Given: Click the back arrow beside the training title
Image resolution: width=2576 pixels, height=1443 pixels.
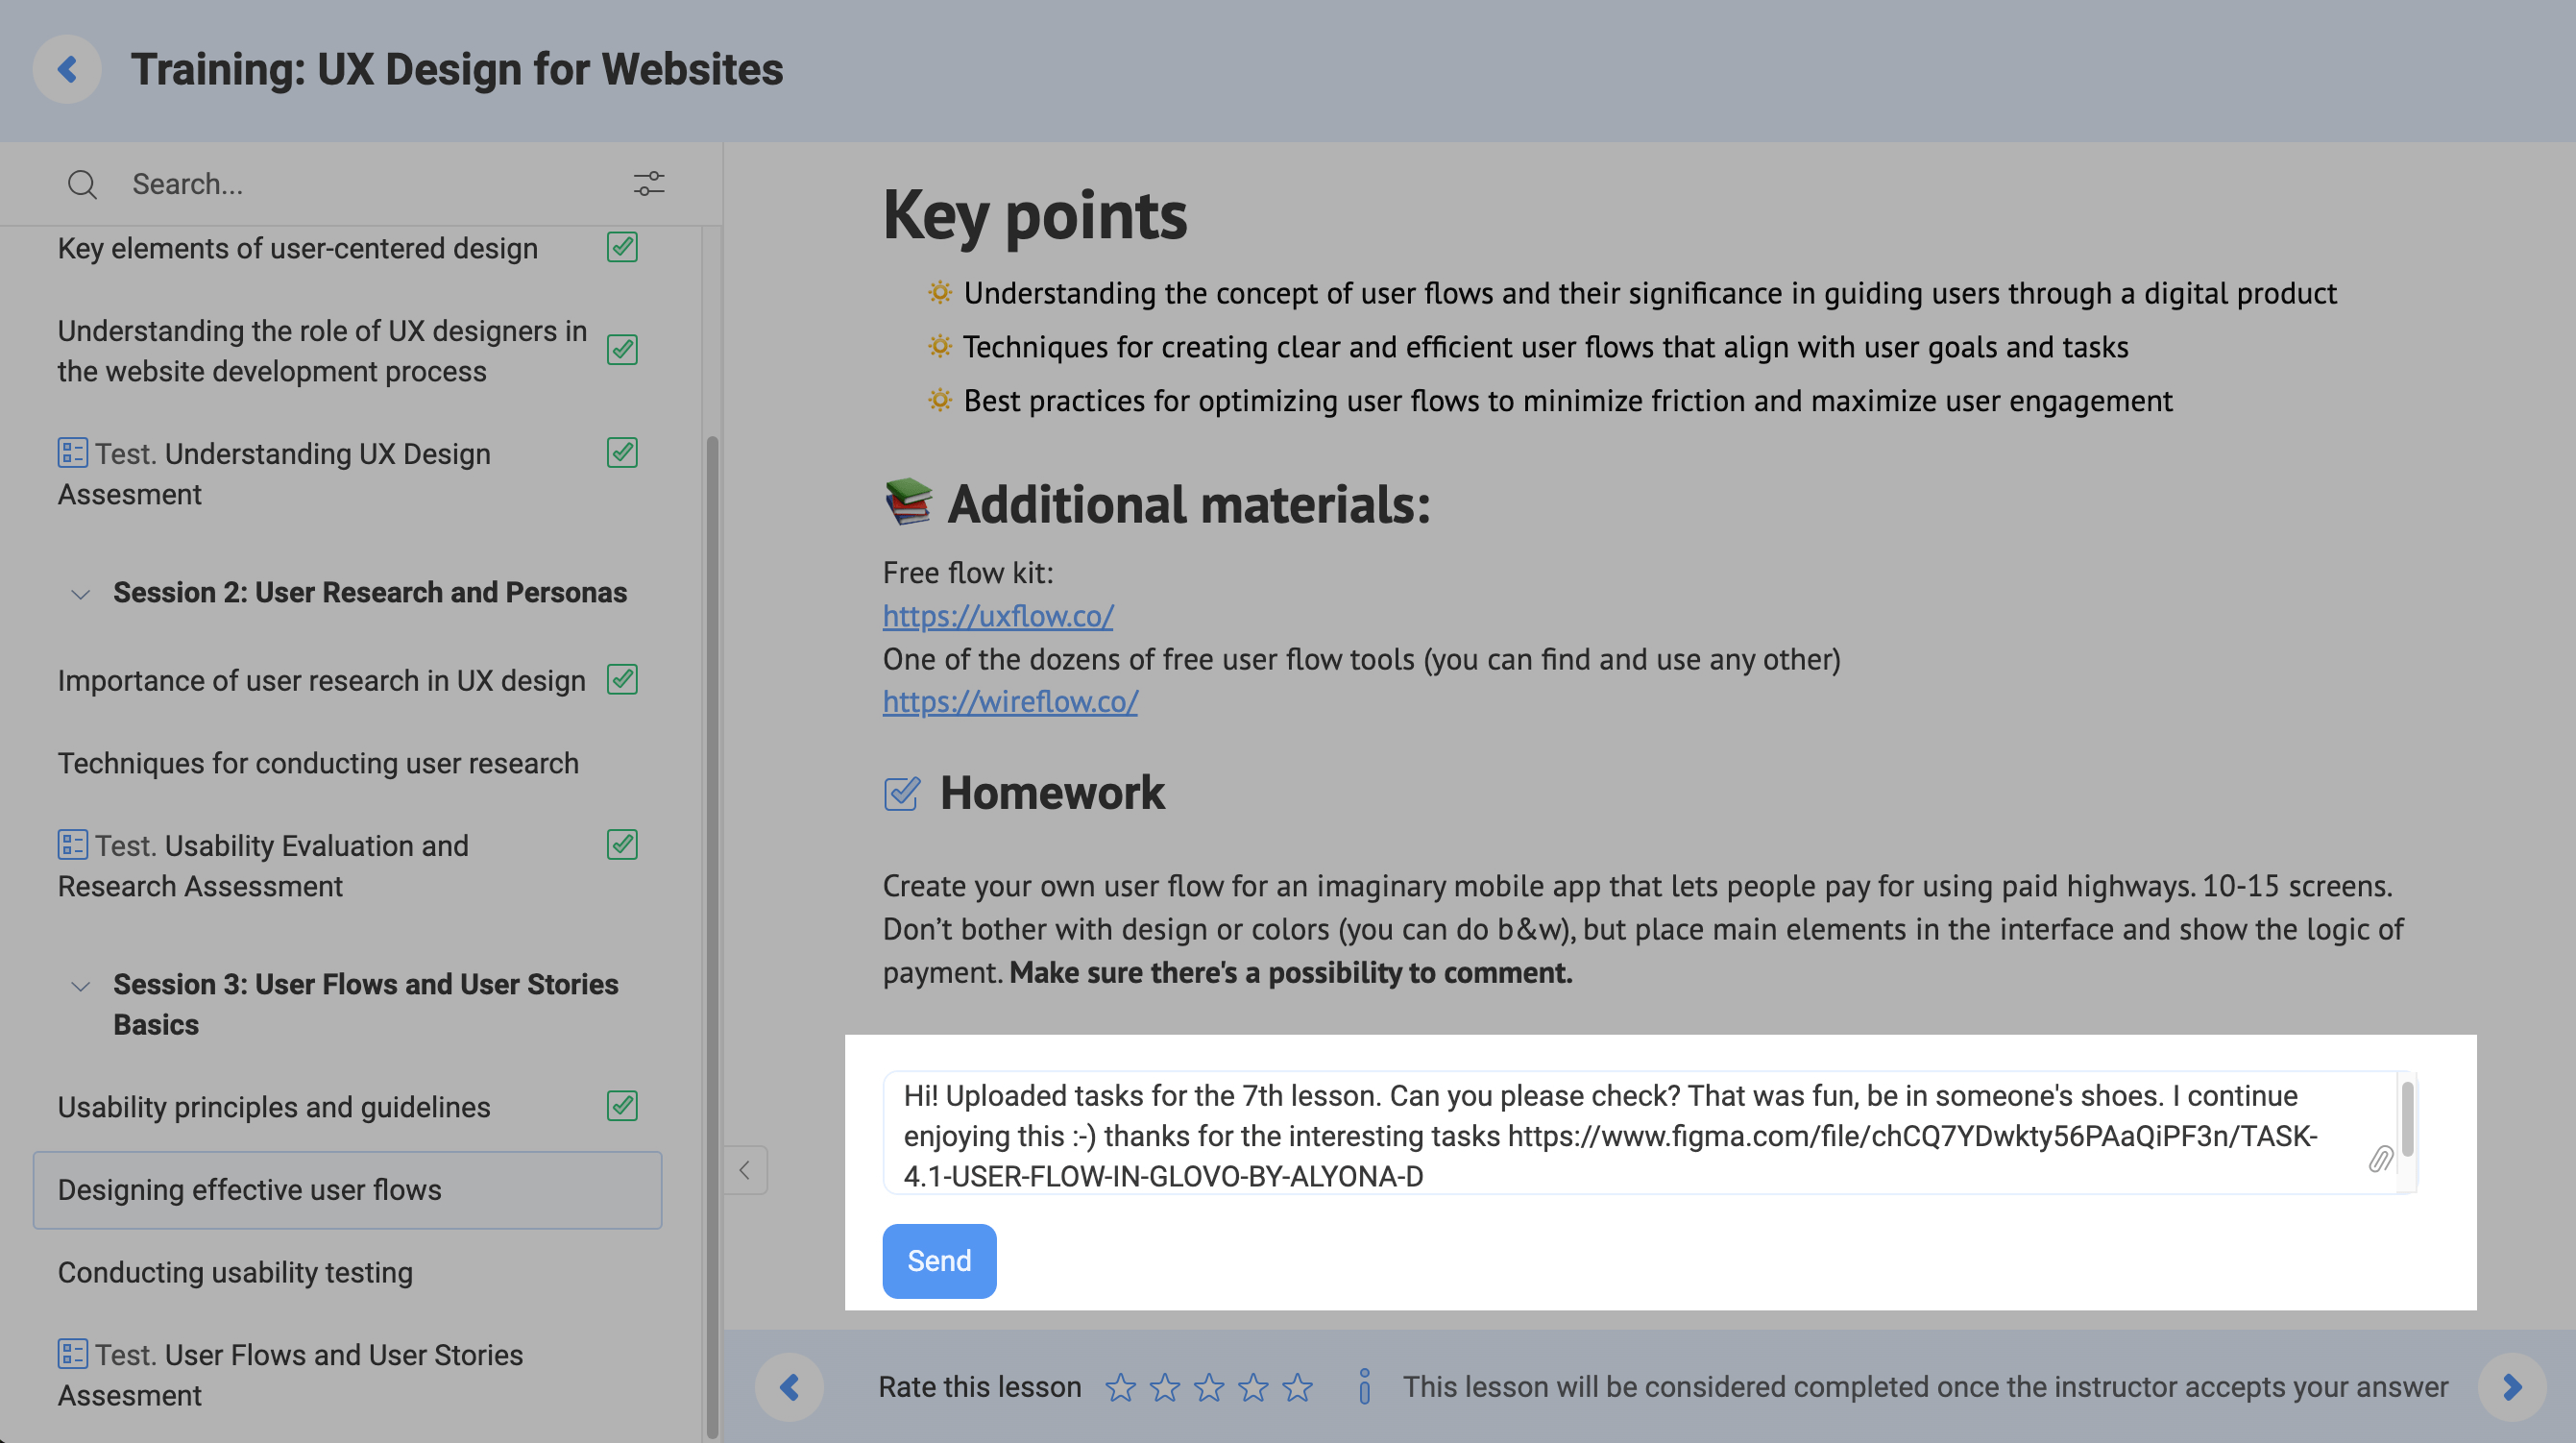Looking at the screenshot, I should click(67, 69).
